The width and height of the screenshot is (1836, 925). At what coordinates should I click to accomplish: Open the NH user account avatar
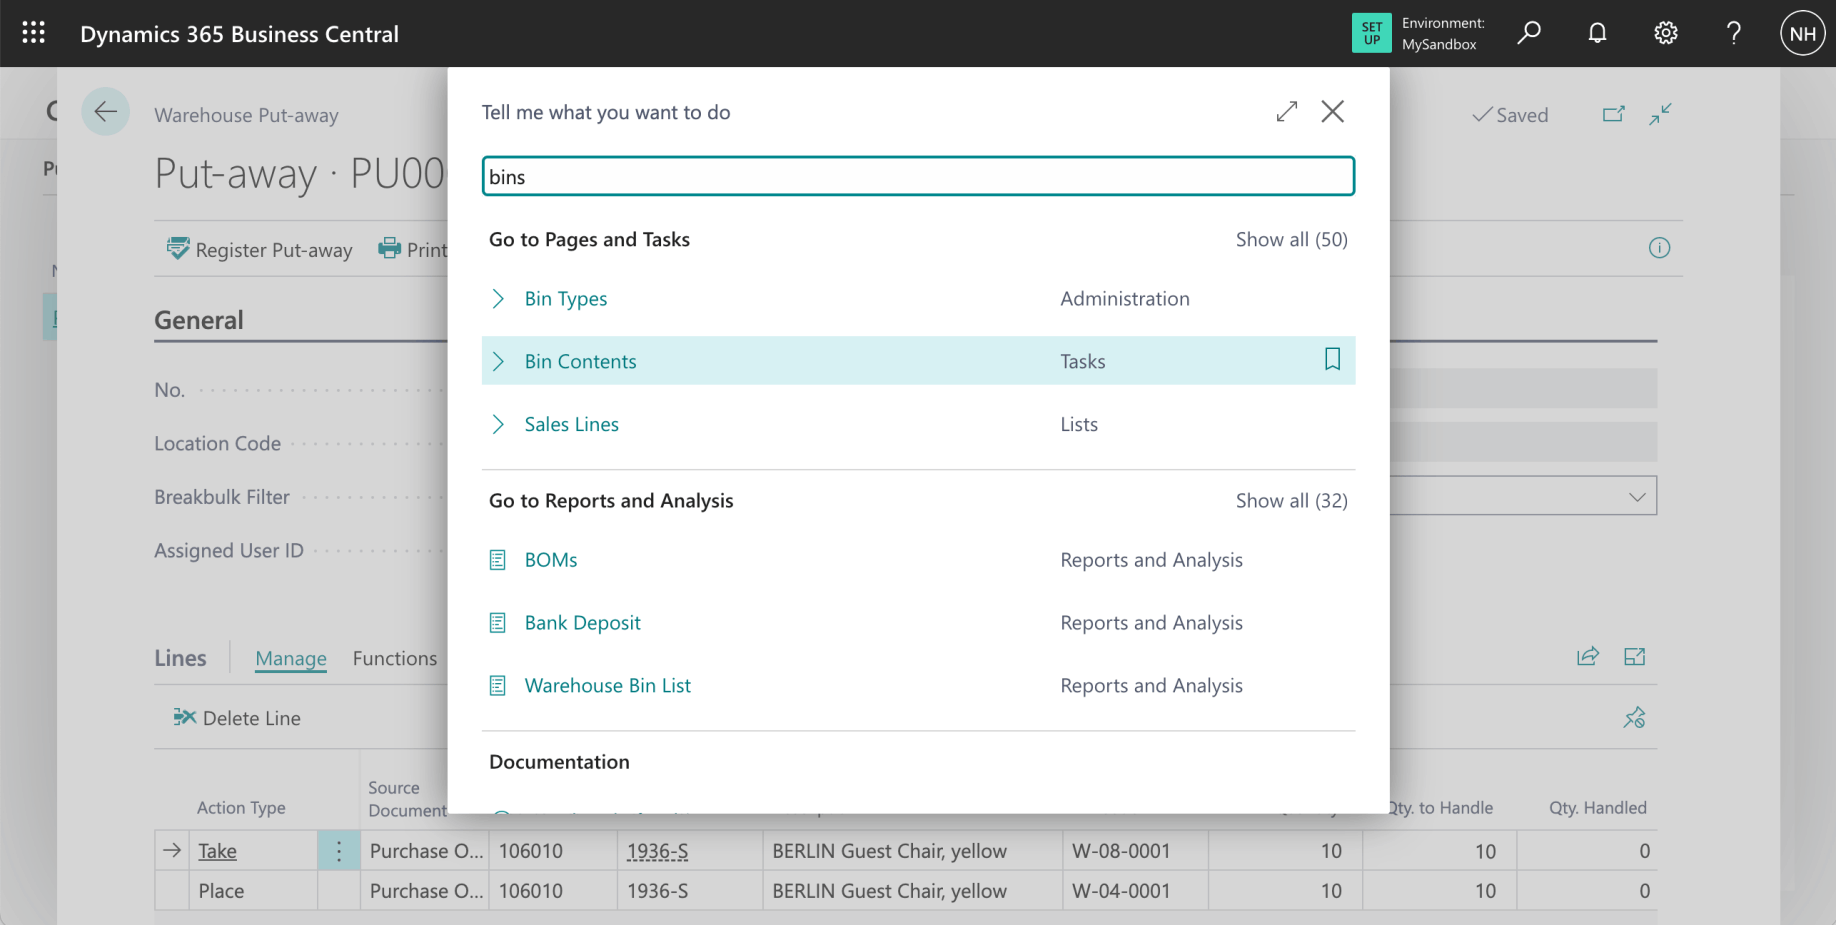(1802, 34)
